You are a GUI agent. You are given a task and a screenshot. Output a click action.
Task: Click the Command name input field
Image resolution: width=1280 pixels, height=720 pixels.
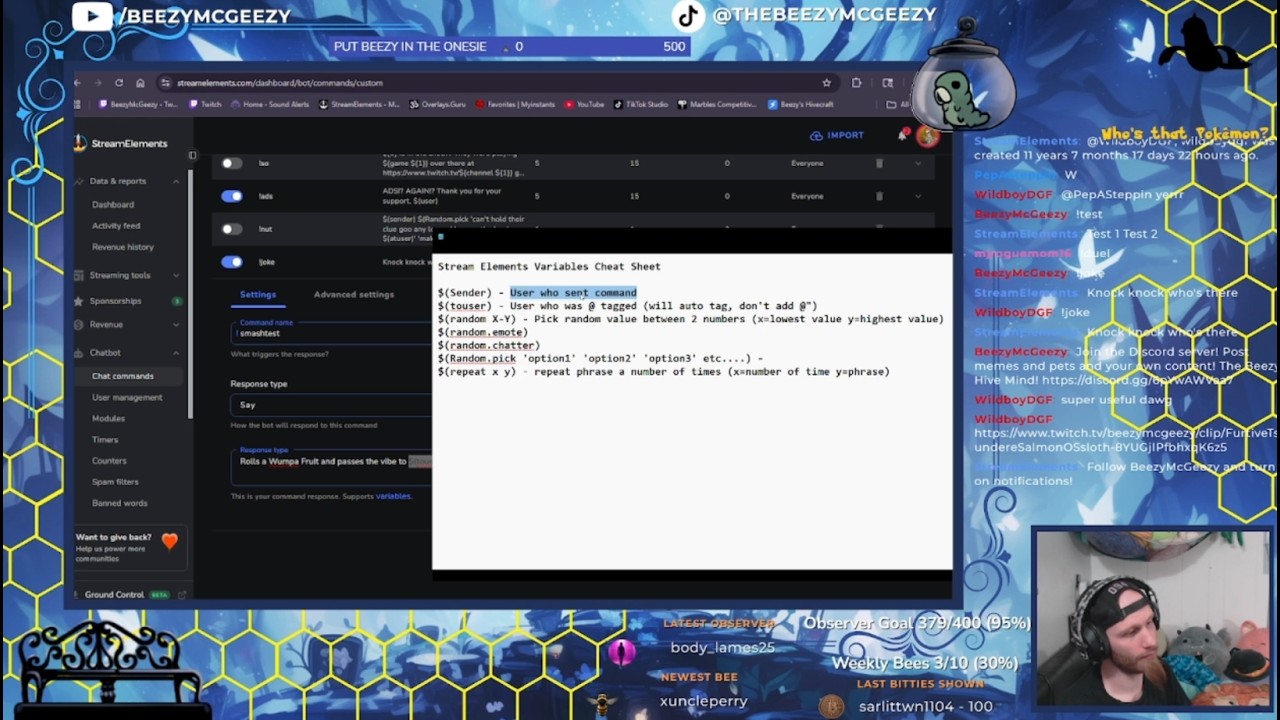pyautogui.click(x=332, y=331)
